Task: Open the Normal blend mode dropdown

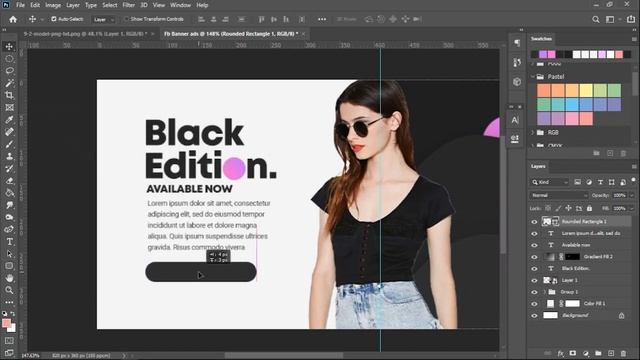Action: pyautogui.click(x=559, y=196)
